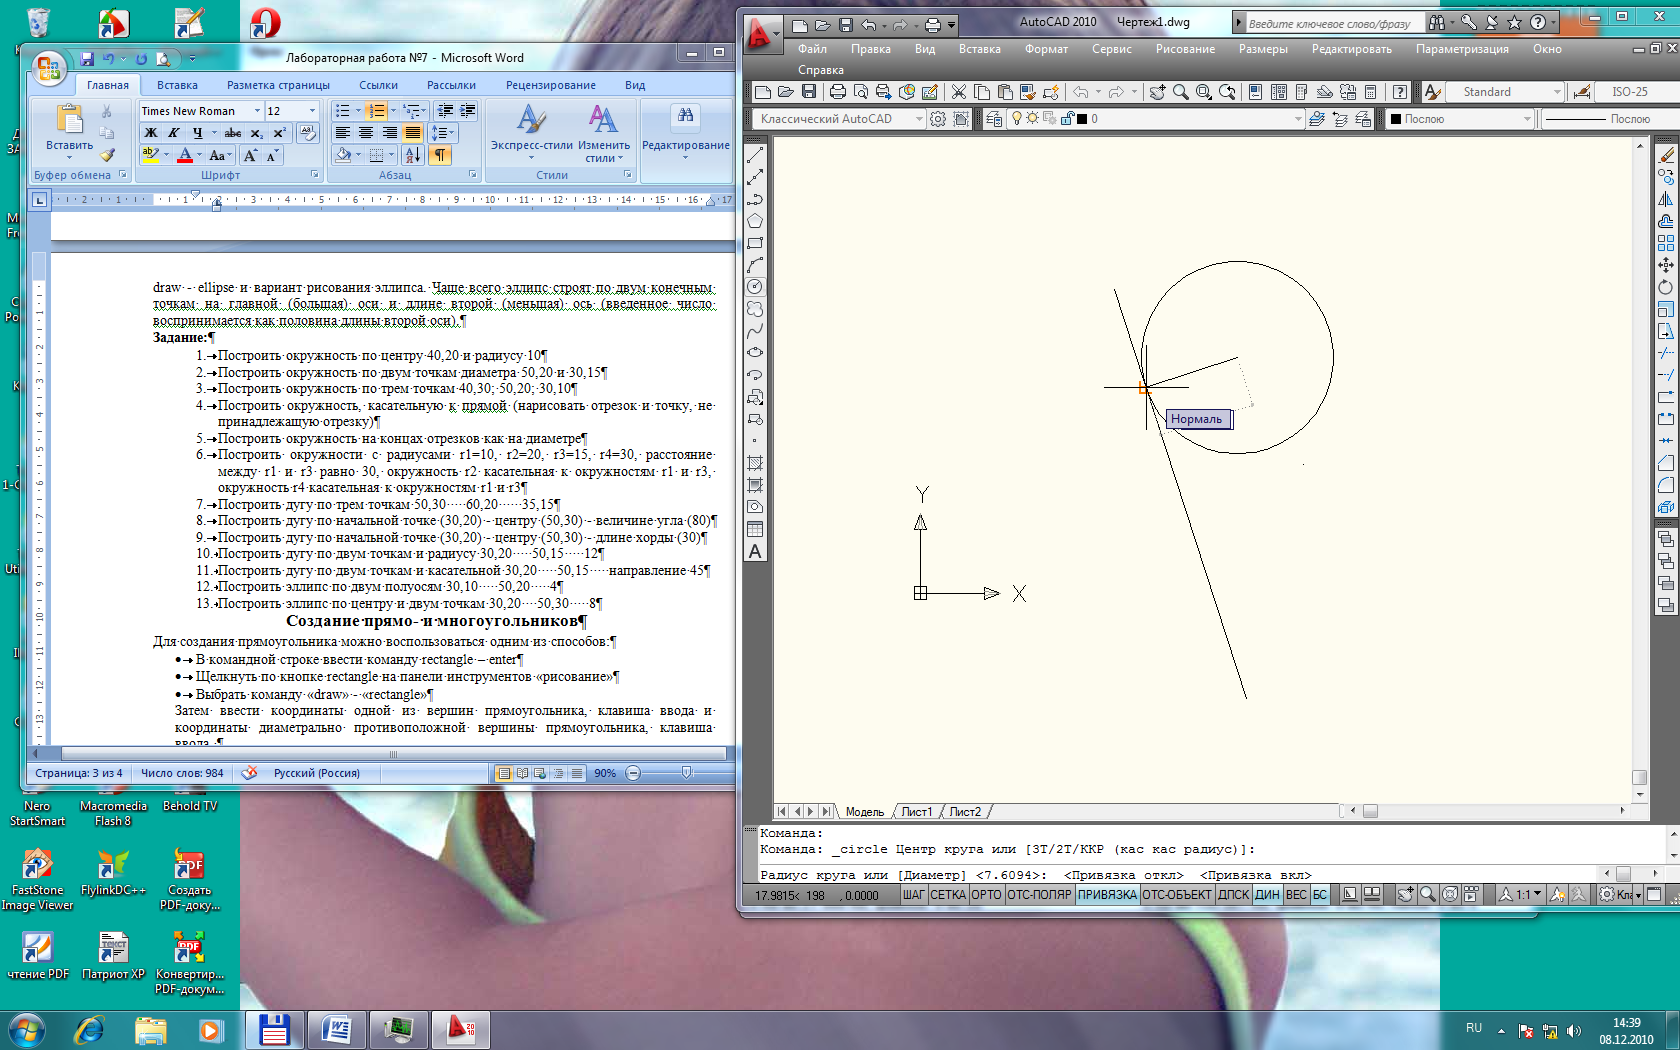Open the Редактировать menu in AutoCAD

(x=1351, y=49)
